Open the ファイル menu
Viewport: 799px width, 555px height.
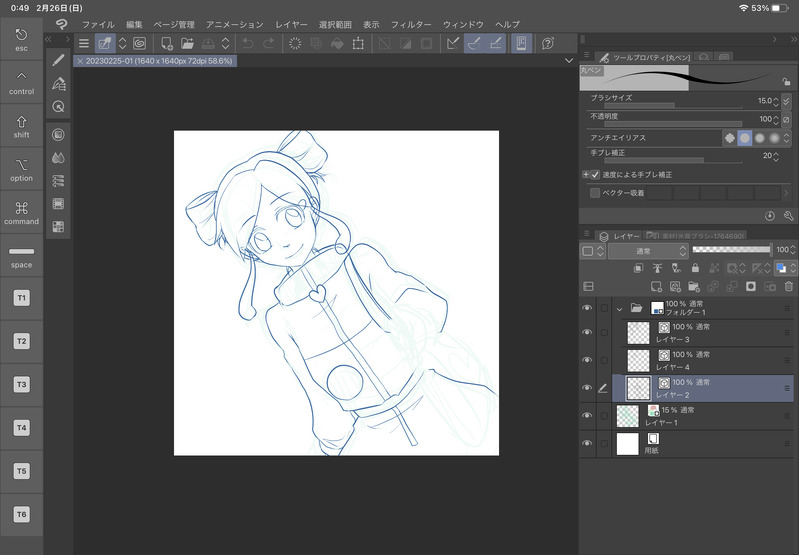pos(98,24)
